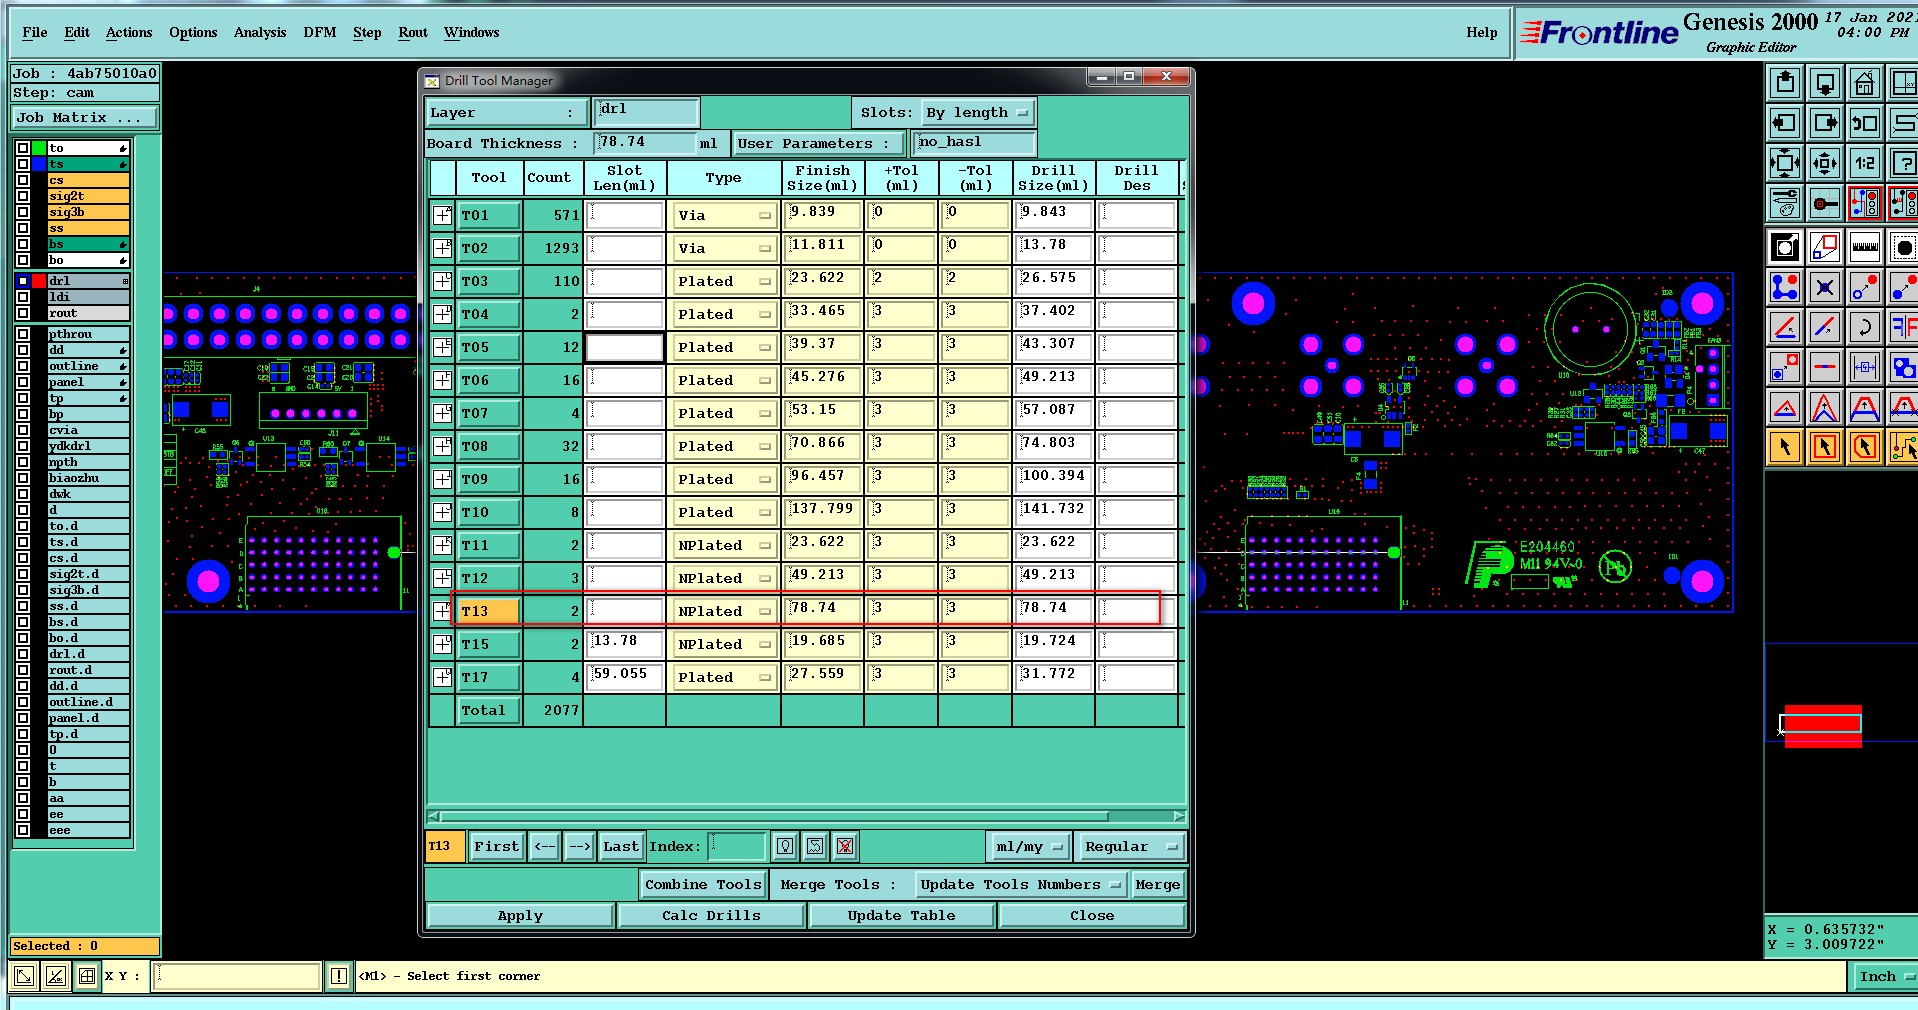Image resolution: width=1918 pixels, height=1010 pixels.
Task: Click the ruler measure icon
Action: [x=1864, y=247]
